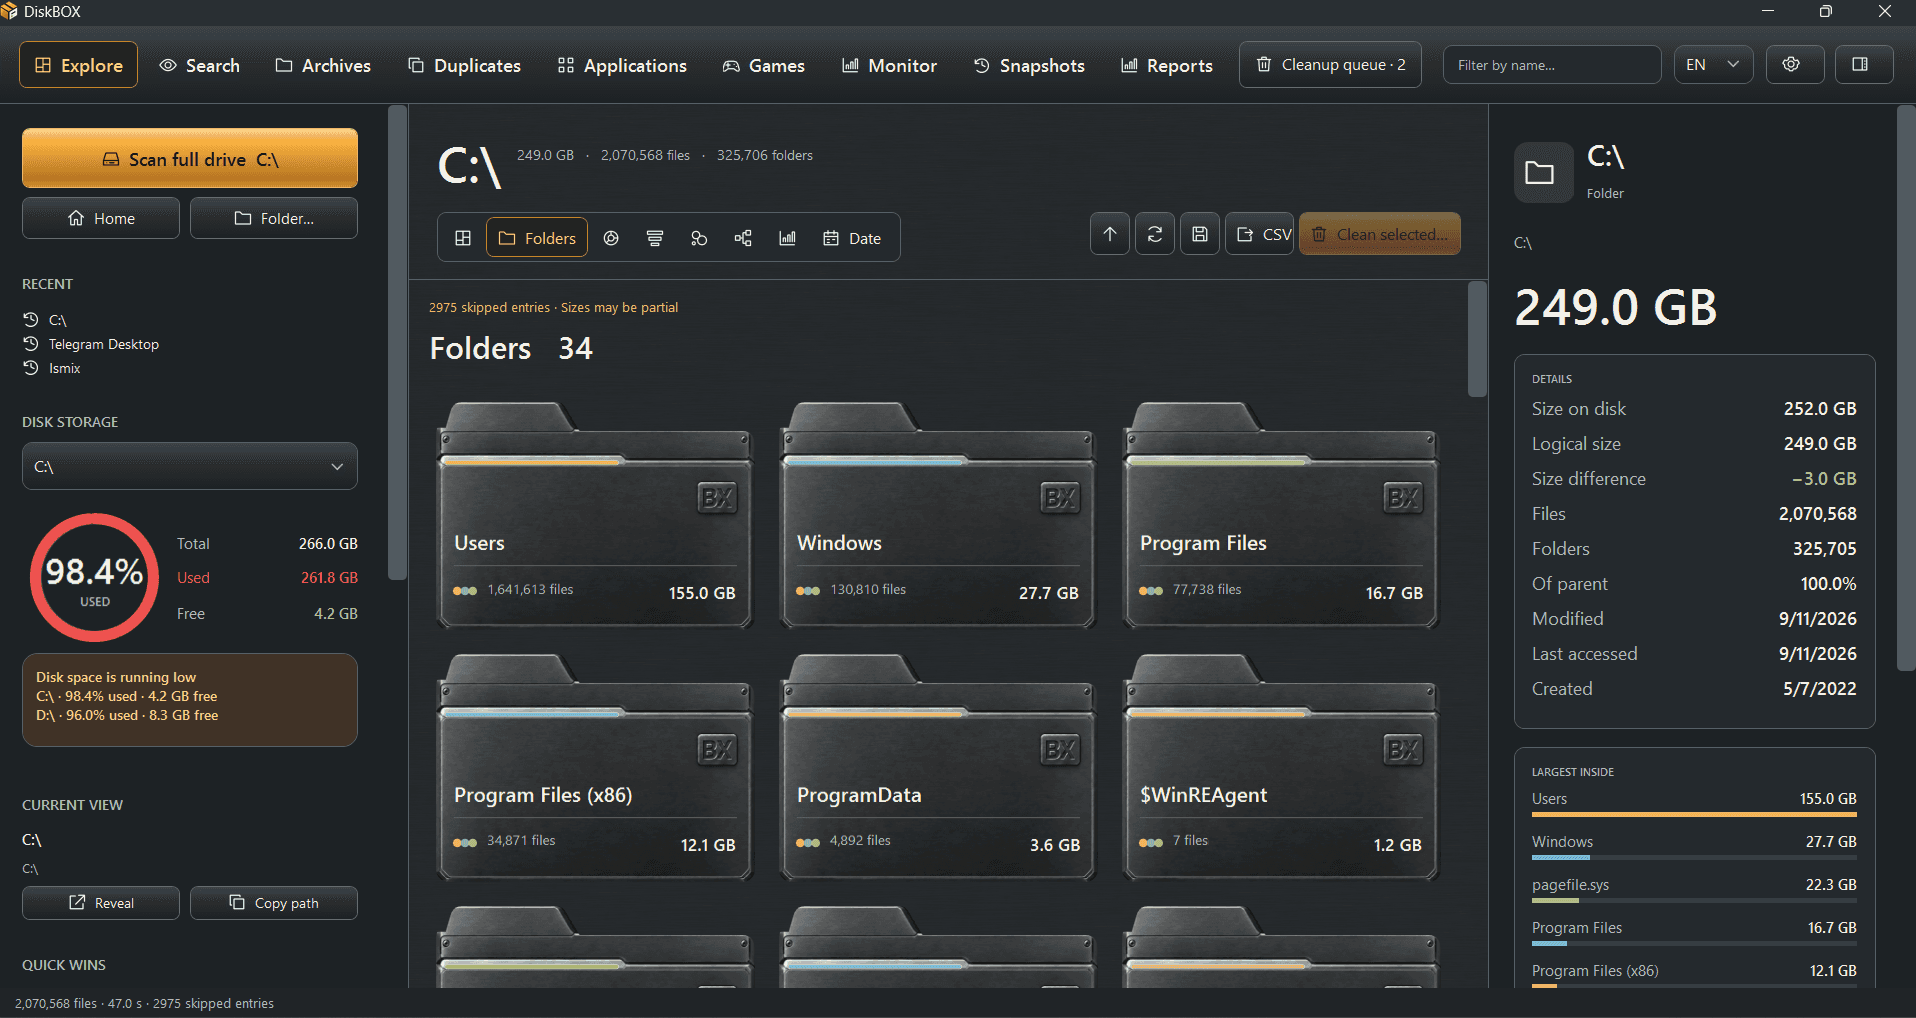Select the bar chart view icon
Viewport: 1916px width, 1018px height.
[x=787, y=238]
